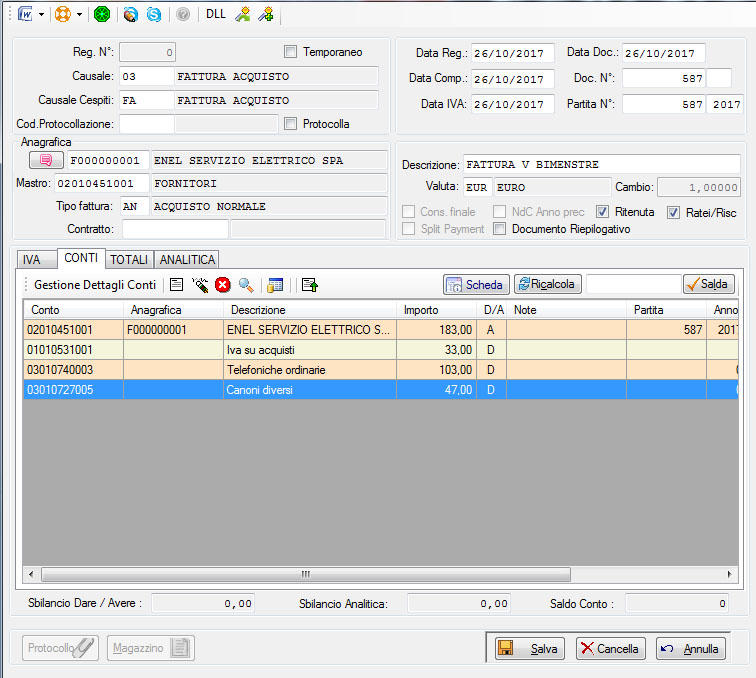Uncheck the Ritenuta checkbox
The image size is (756, 678).
(x=602, y=212)
